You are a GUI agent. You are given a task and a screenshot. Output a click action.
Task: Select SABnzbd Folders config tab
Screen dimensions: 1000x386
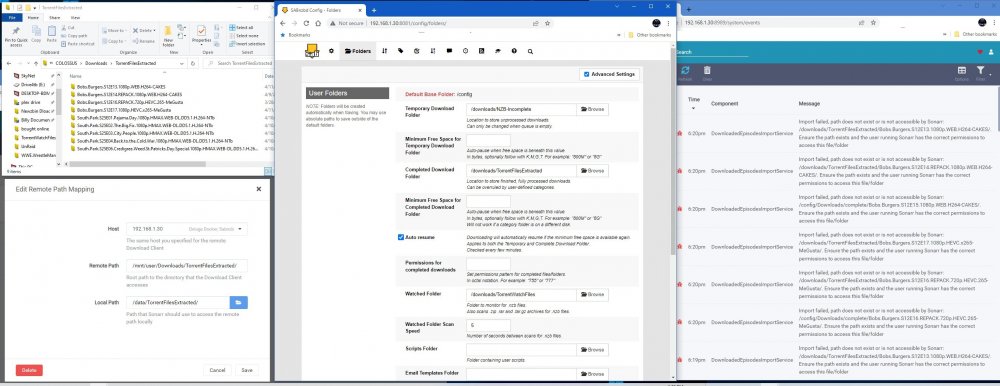[357, 51]
